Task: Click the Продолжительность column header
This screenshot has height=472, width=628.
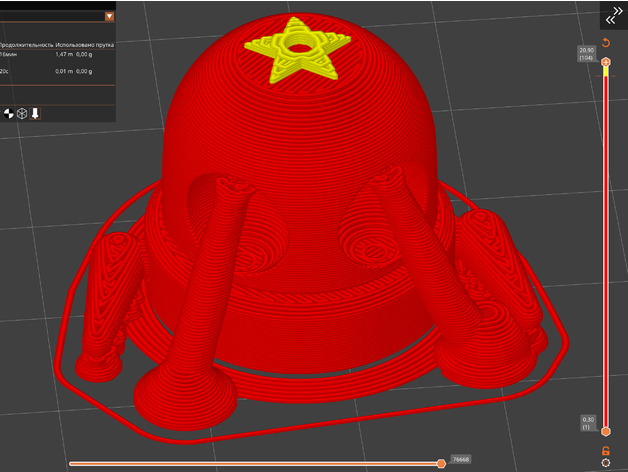Action: click(x=25, y=45)
